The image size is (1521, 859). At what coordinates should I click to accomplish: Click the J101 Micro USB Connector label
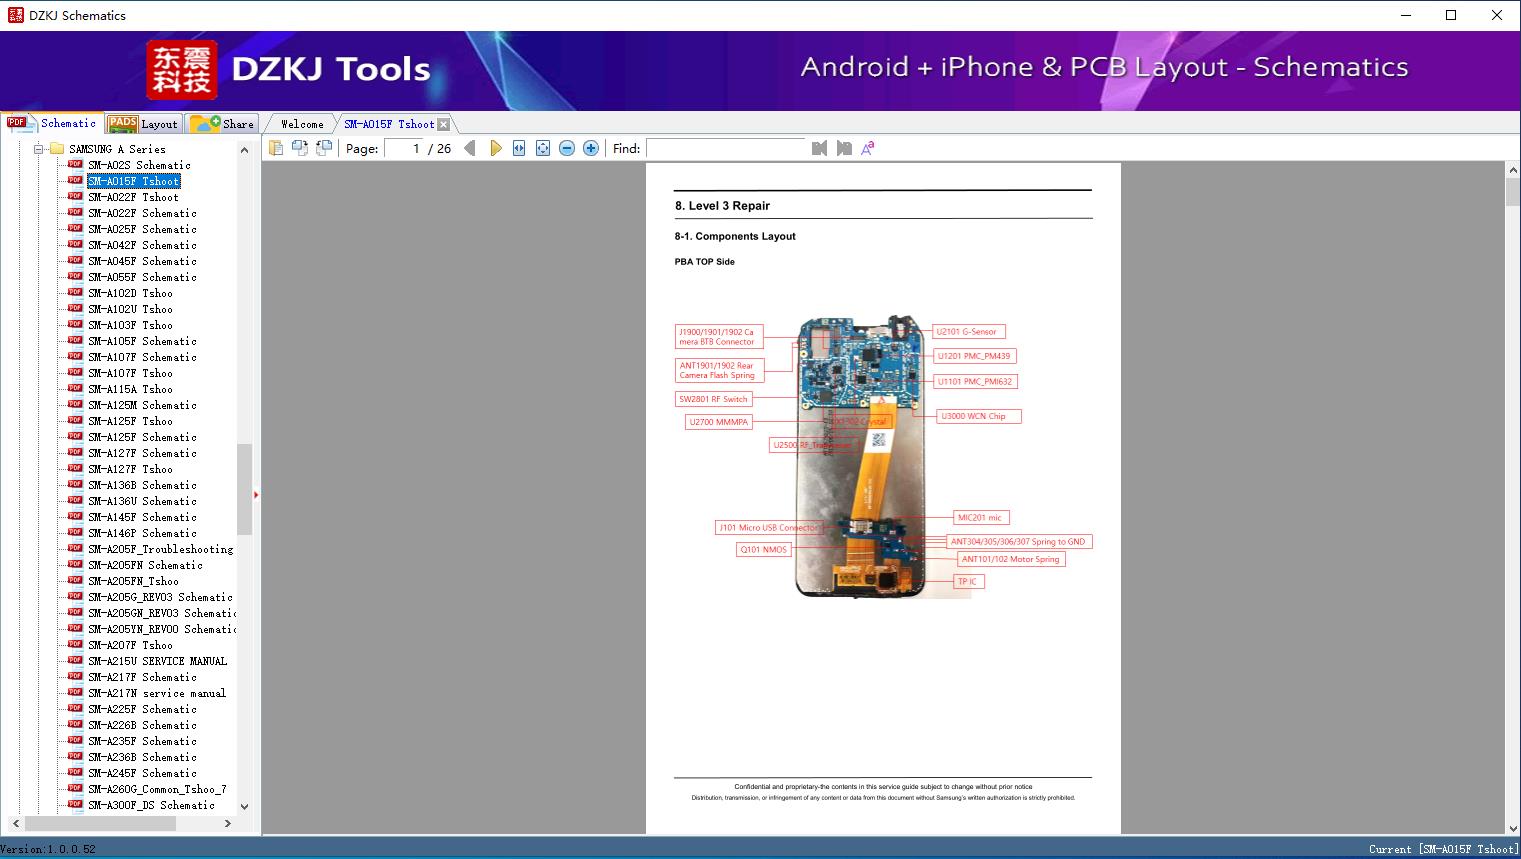tap(769, 527)
